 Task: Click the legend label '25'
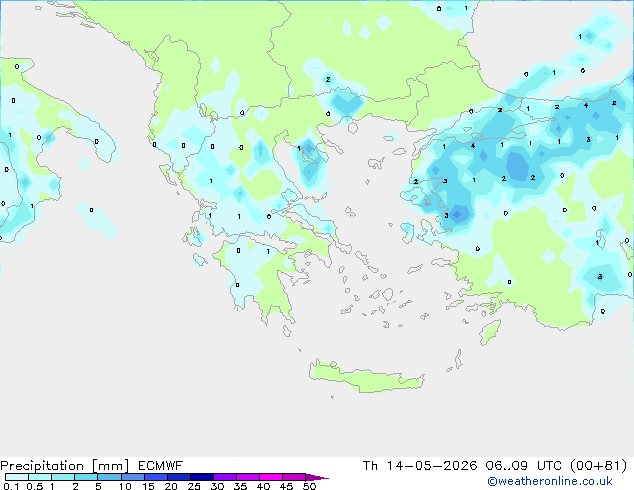click(x=194, y=486)
